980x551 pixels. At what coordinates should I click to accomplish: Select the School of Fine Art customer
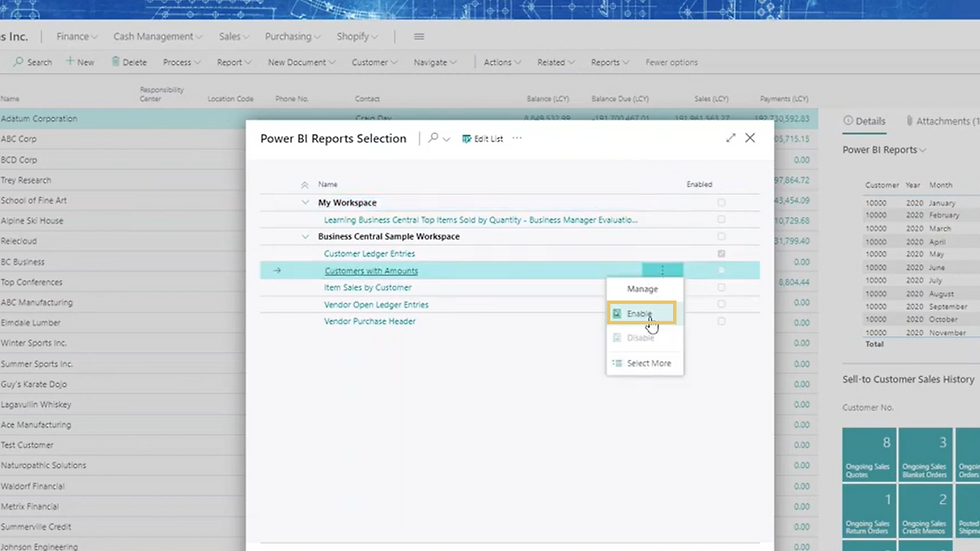[34, 201]
